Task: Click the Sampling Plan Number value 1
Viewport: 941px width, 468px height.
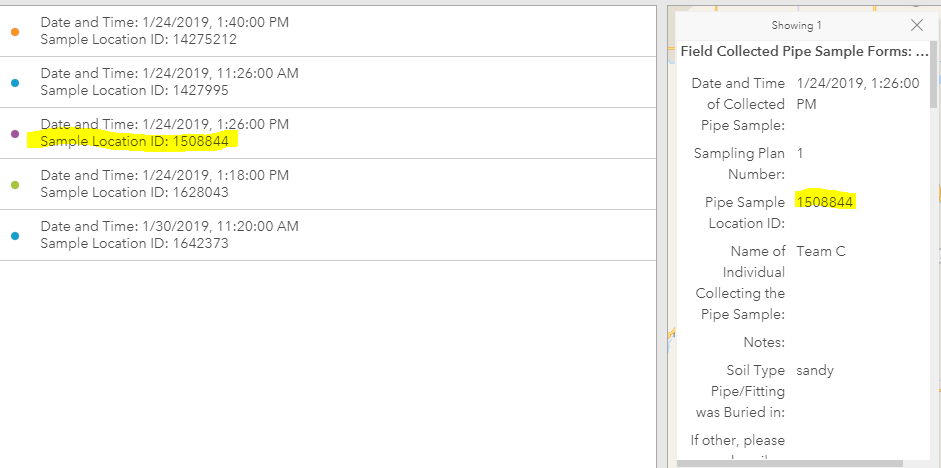Action: pyautogui.click(x=800, y=153)
